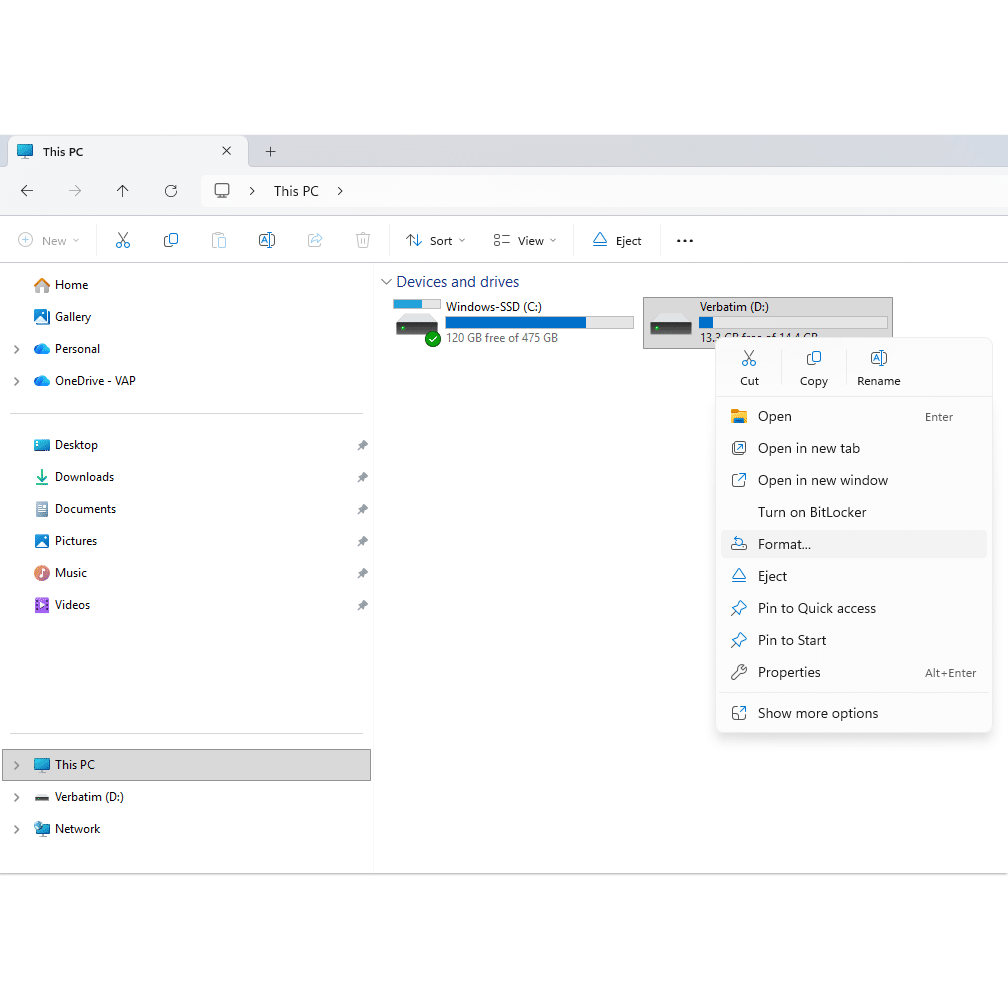This screenshot has width=1008, height=1008.
Task: Expand the Verbatim (D:) tree node
Action: [17, 797]
